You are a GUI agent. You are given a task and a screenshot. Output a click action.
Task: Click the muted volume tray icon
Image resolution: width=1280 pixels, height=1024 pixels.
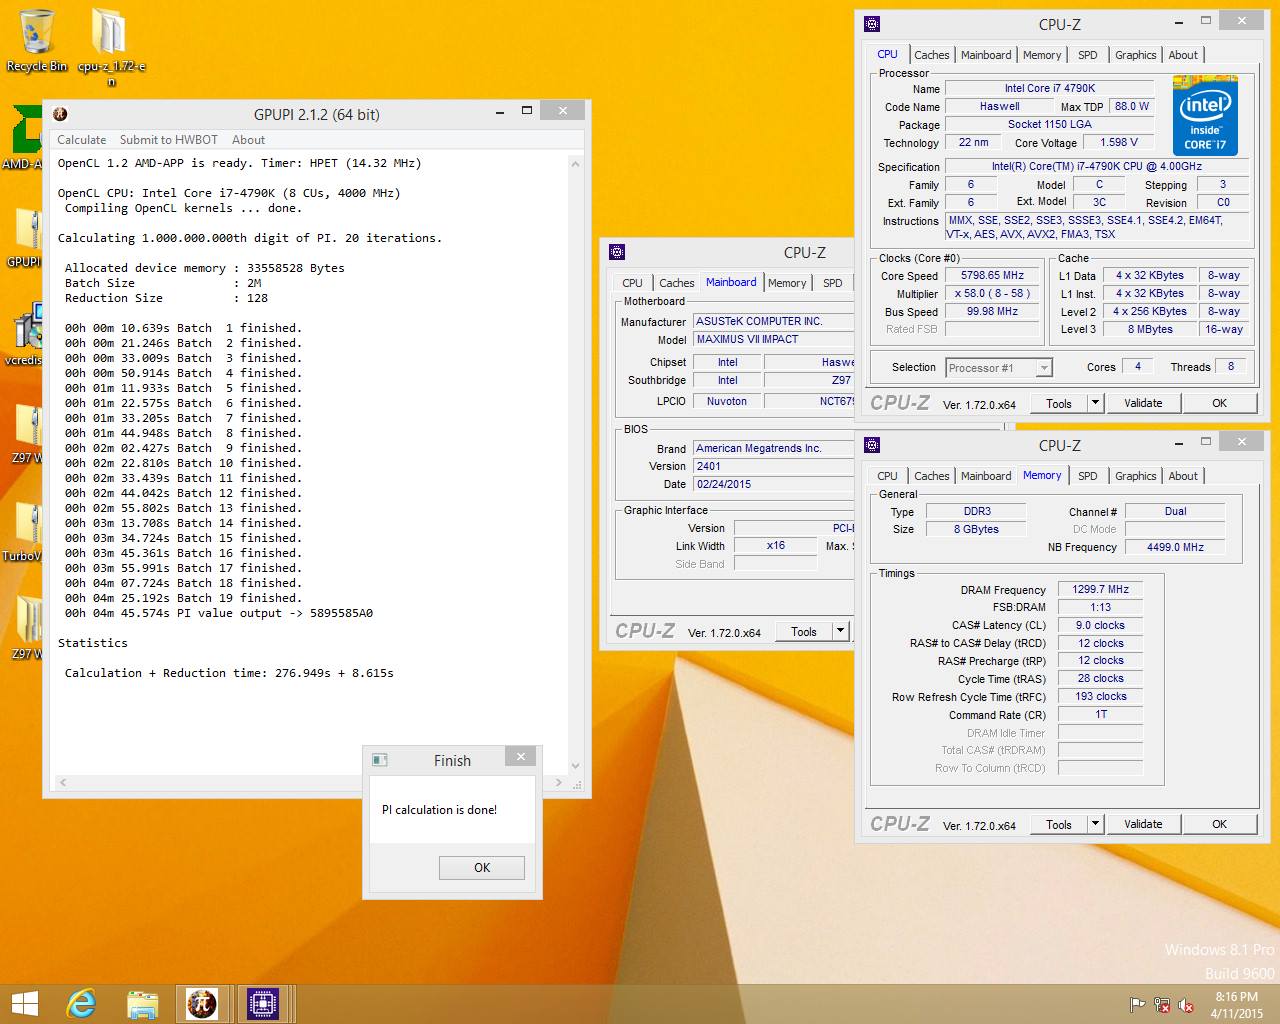(1186, 1005)
